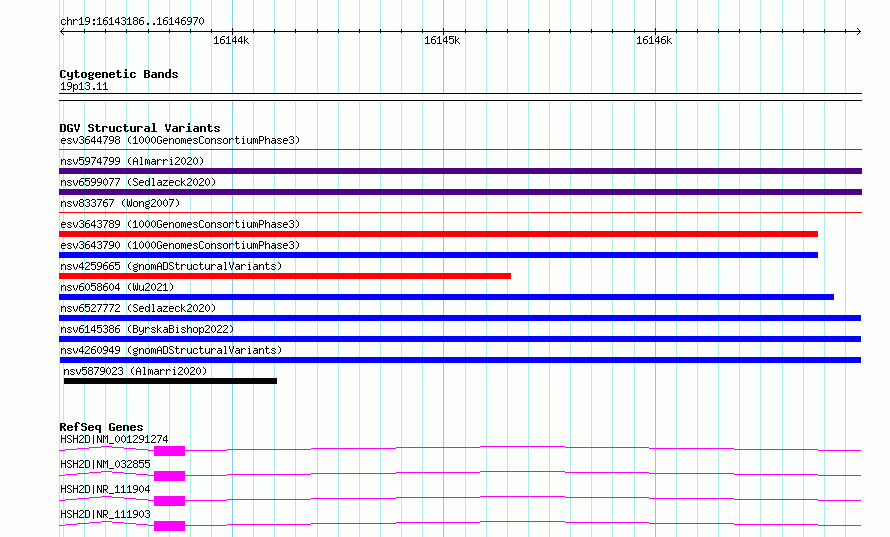Click the 16146k ruler marker
This screenshot has width=890, height=537.
(x=654, y=40)
